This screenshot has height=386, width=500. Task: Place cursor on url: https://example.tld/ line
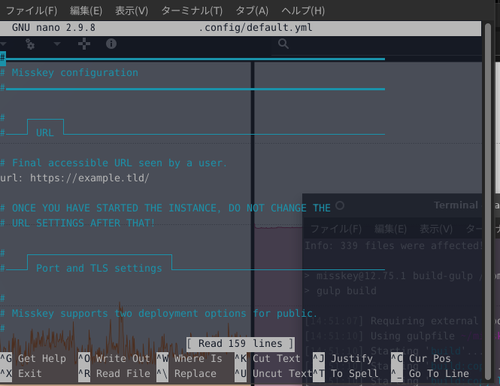tap(75, 178)
